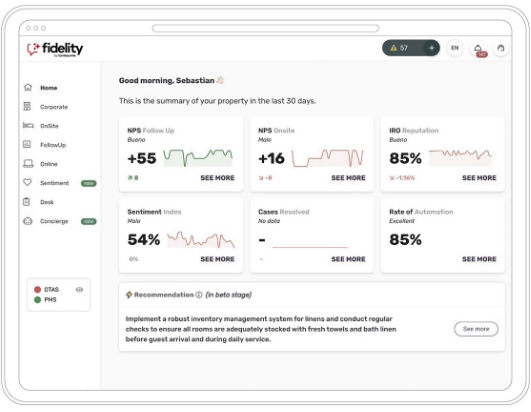Switch language with the EN button

pos(455,48)
